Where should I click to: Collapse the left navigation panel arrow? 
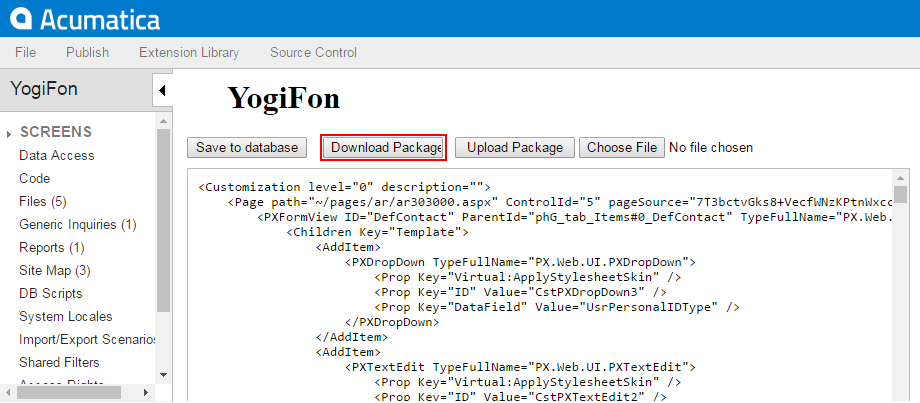click(162, 91)
